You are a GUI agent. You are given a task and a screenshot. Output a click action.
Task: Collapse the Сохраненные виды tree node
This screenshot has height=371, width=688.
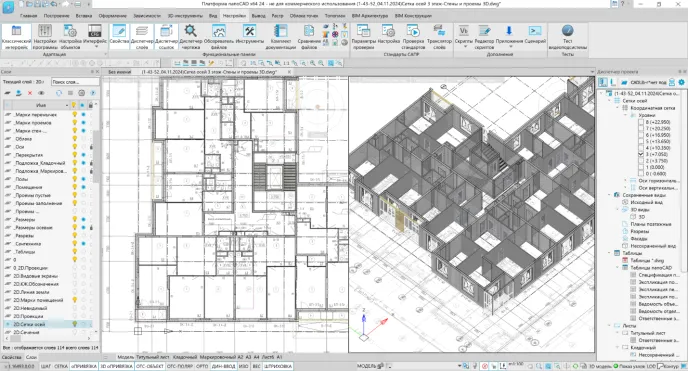(610, 195)
